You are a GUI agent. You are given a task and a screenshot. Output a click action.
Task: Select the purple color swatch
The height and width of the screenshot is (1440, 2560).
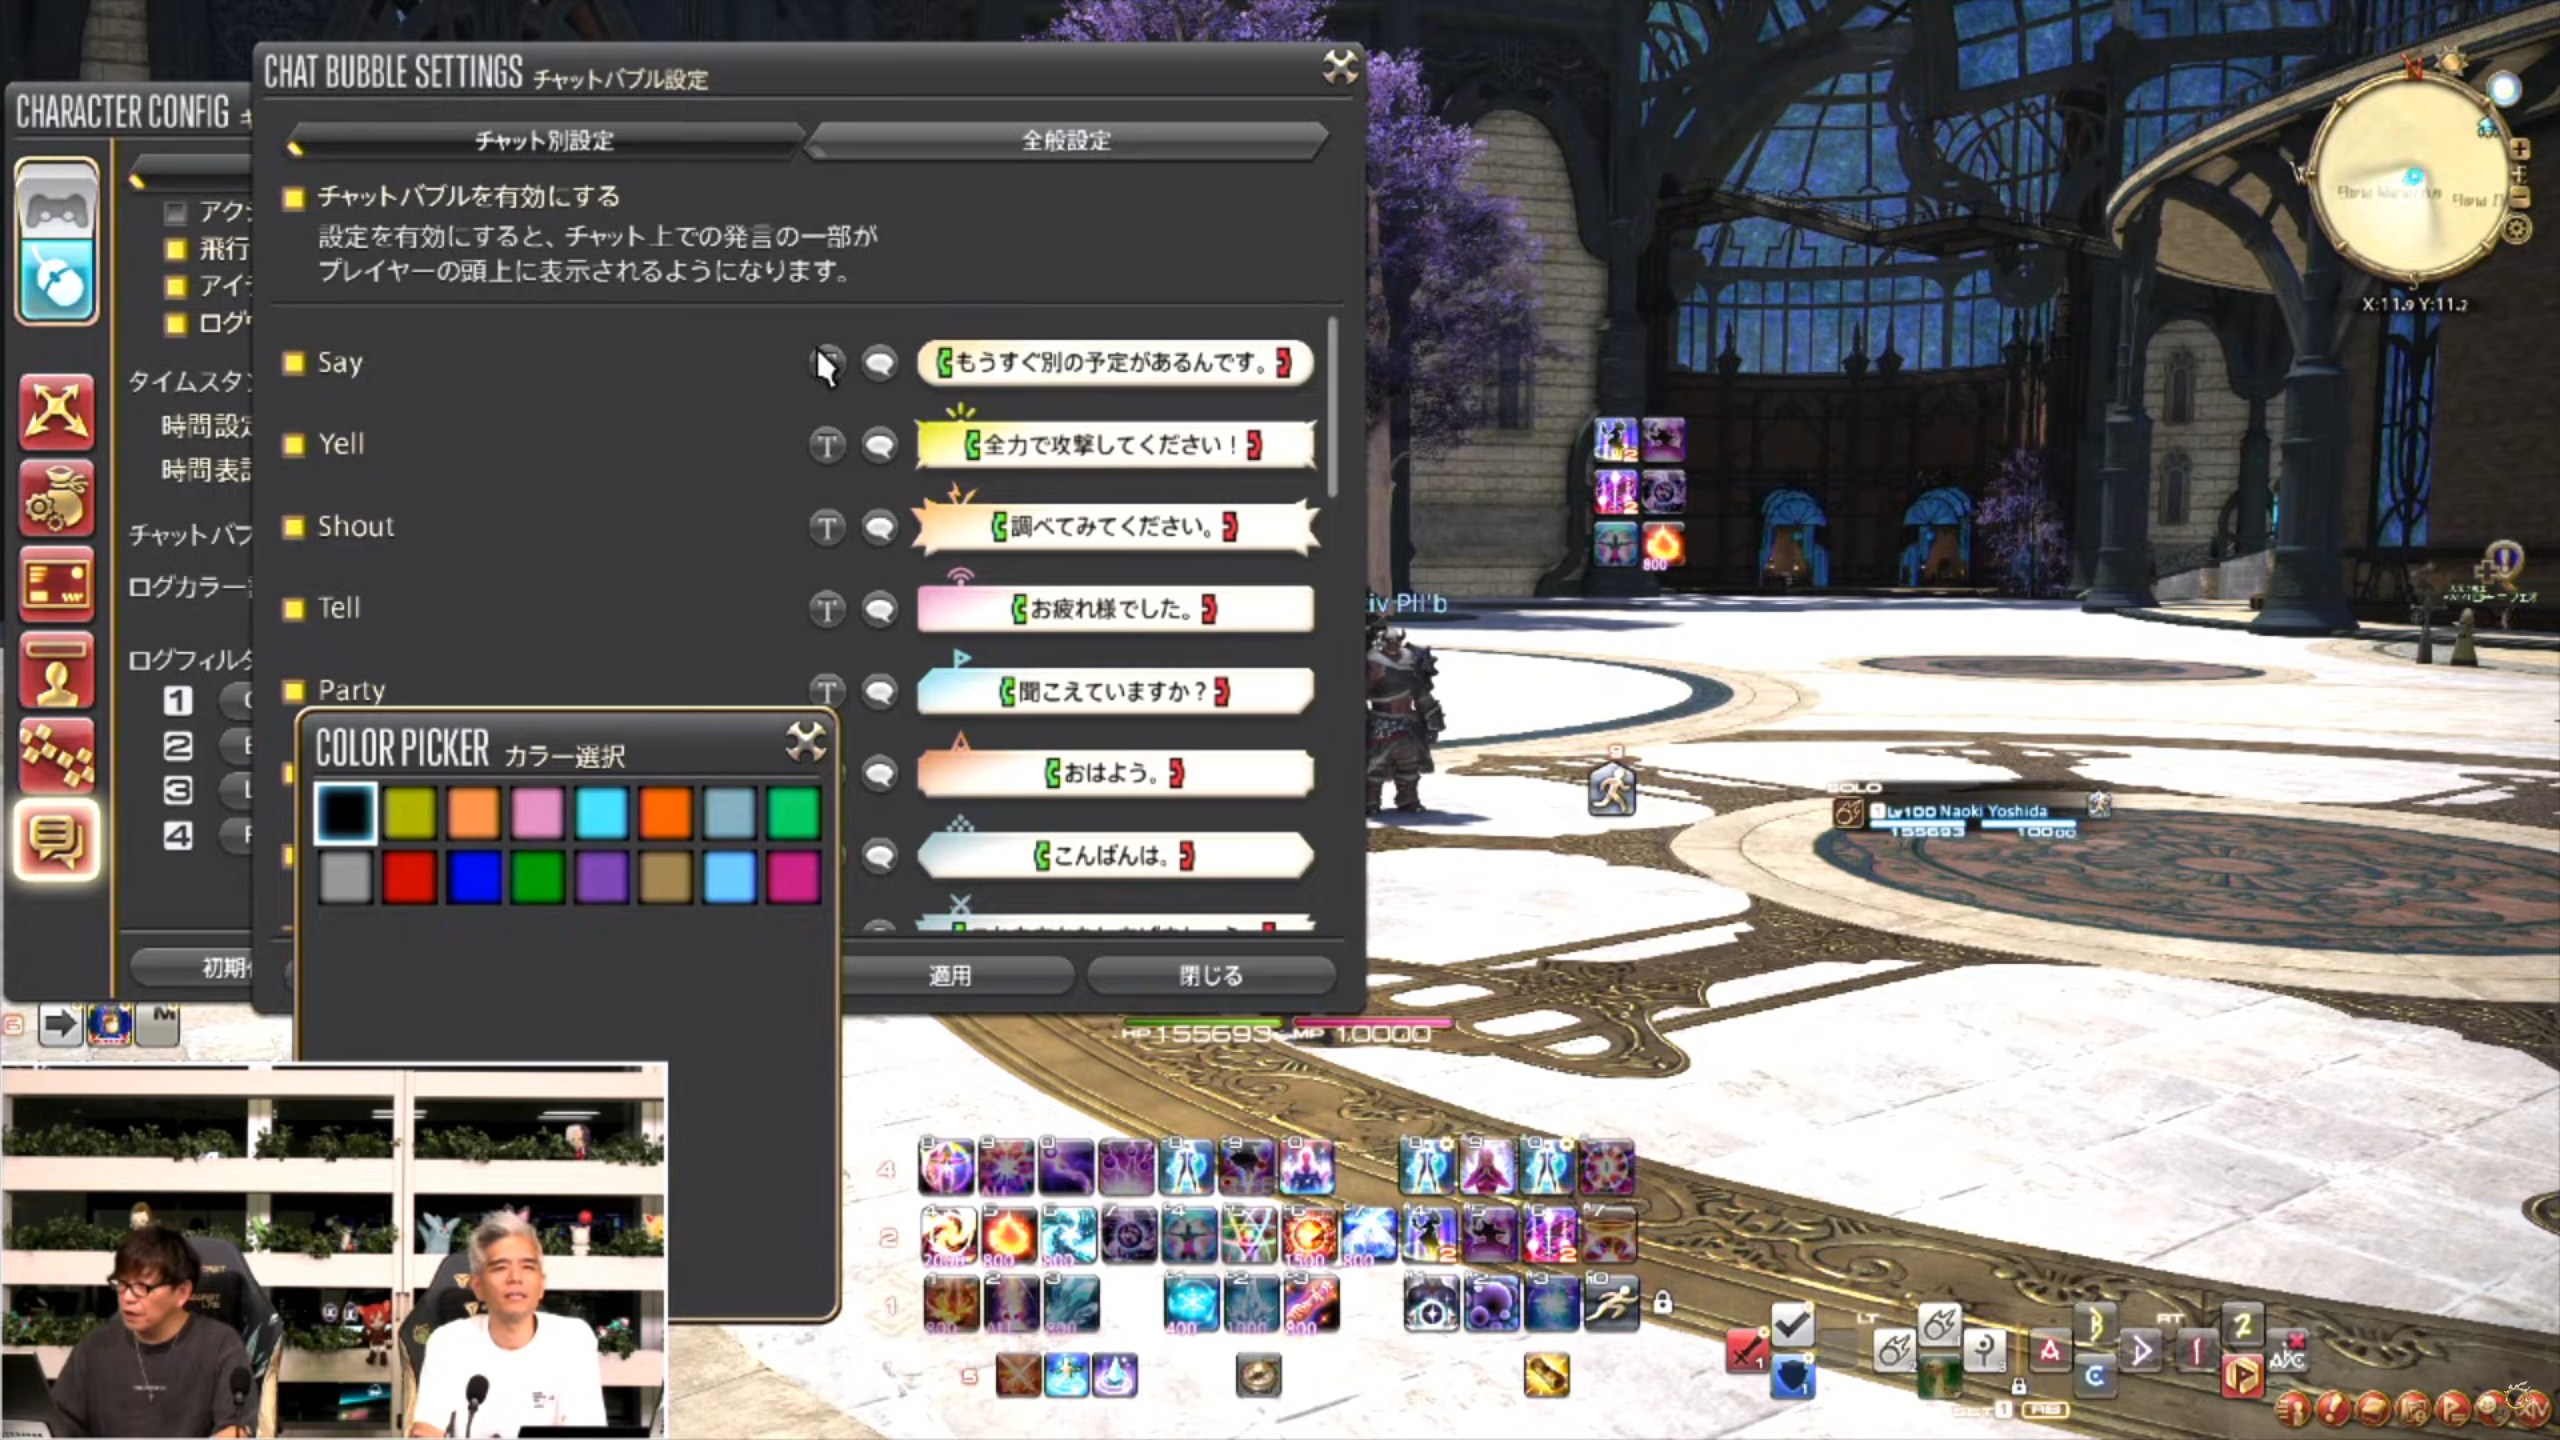tap(601, 877)
